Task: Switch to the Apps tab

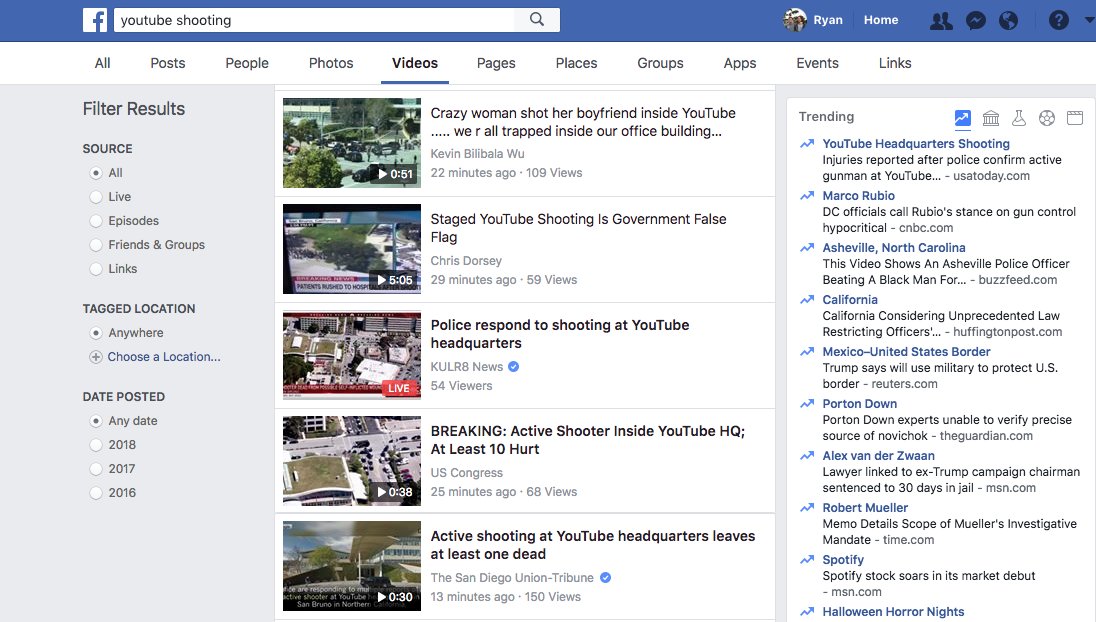Action: [x=740, y=63]
